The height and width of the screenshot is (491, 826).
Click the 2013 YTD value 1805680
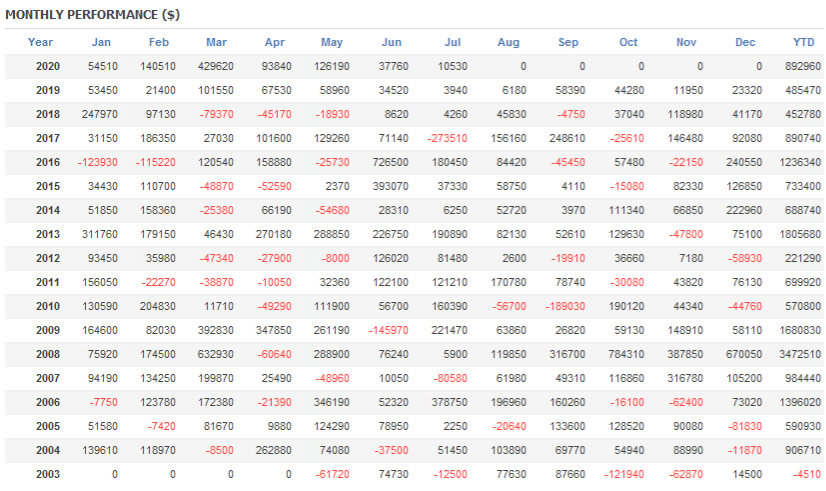tap(800, 234)
